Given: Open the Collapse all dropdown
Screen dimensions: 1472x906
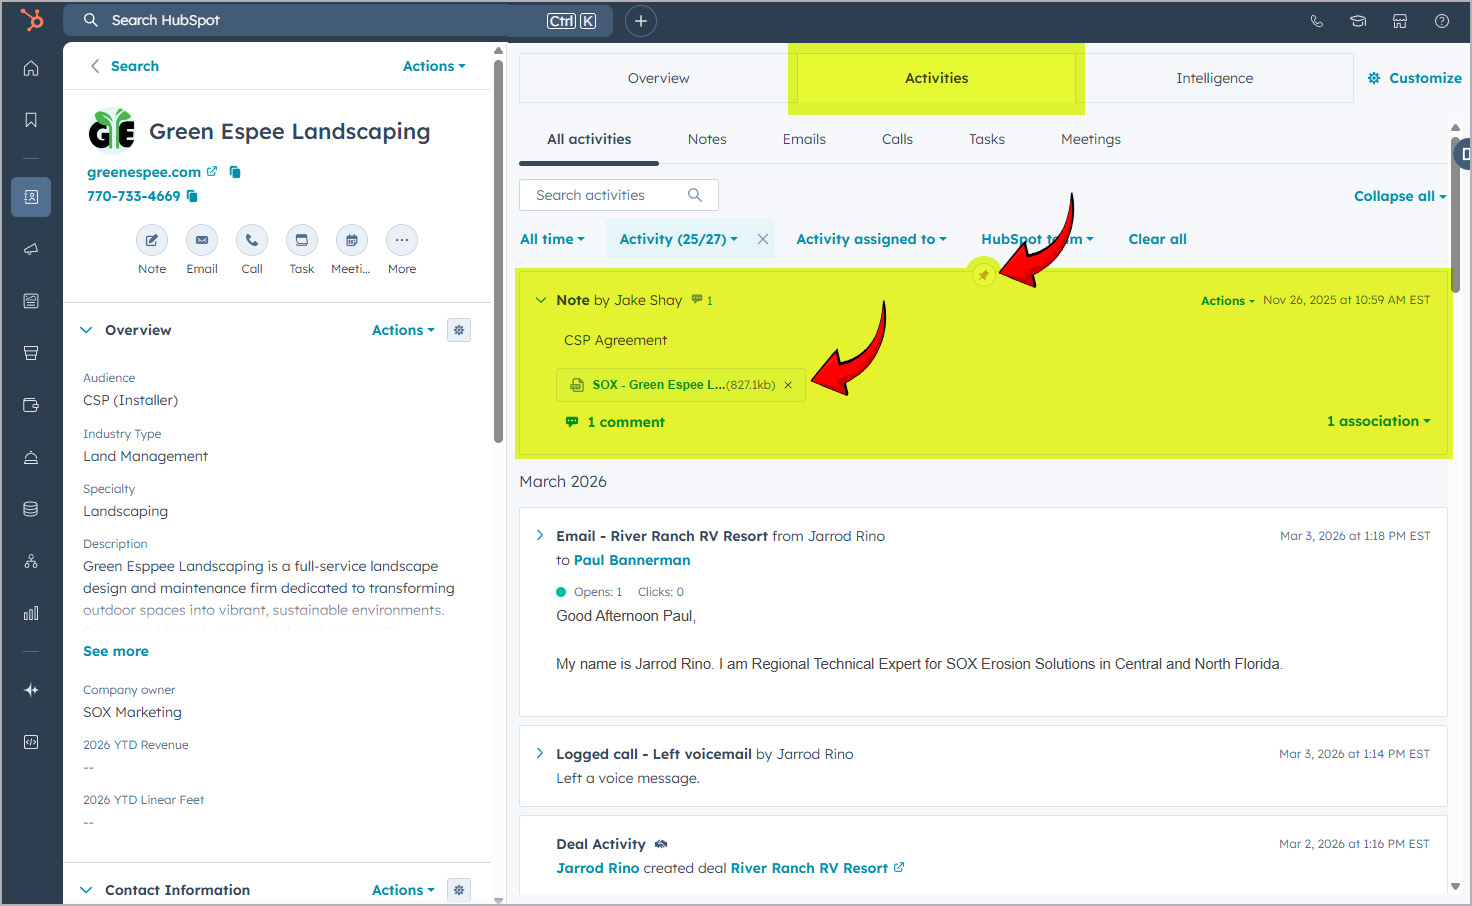Looking at the screenshot, I should [1400, 196].
